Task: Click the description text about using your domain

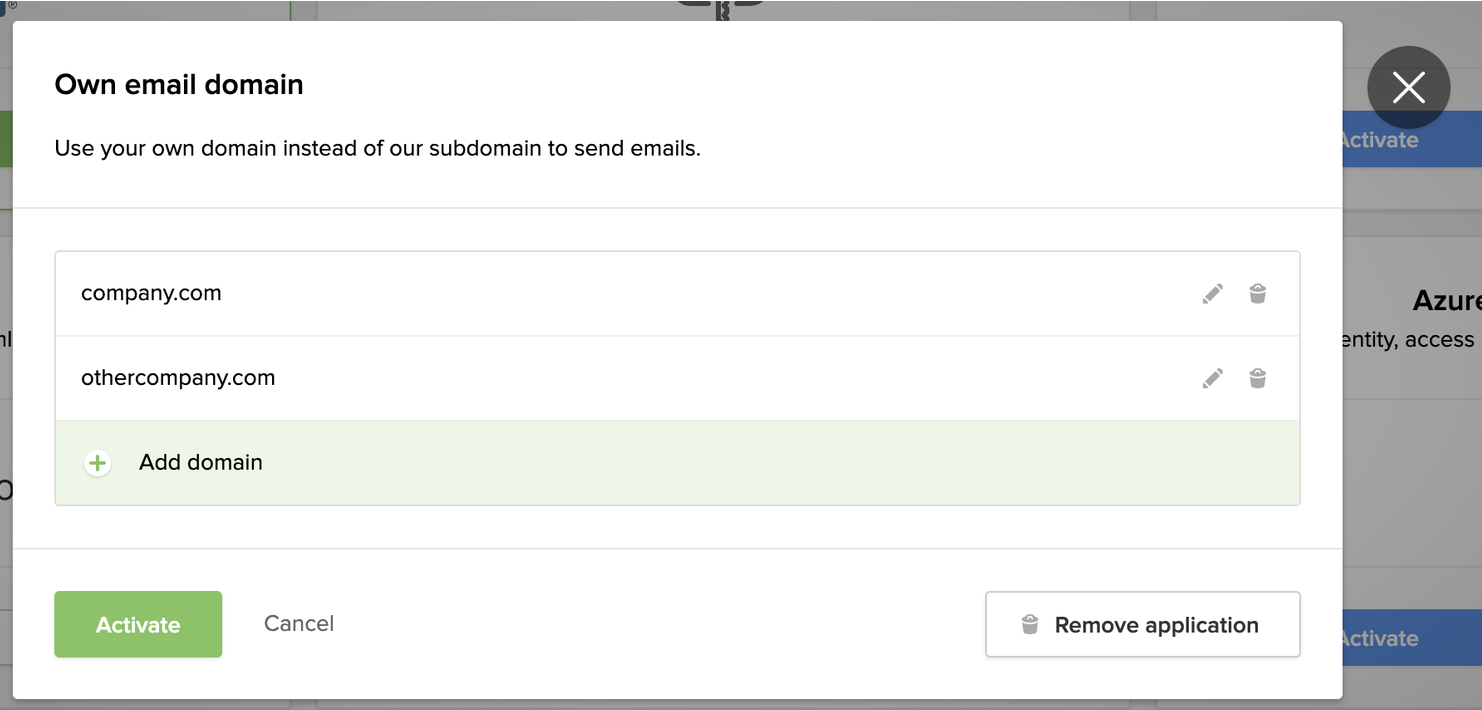Action: [x=377, y=149]
